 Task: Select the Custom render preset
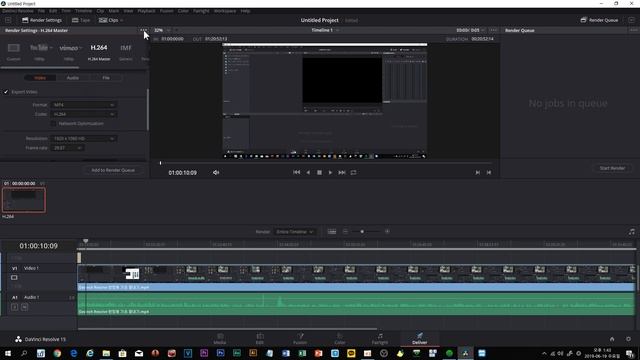click(x=13, y=51)
